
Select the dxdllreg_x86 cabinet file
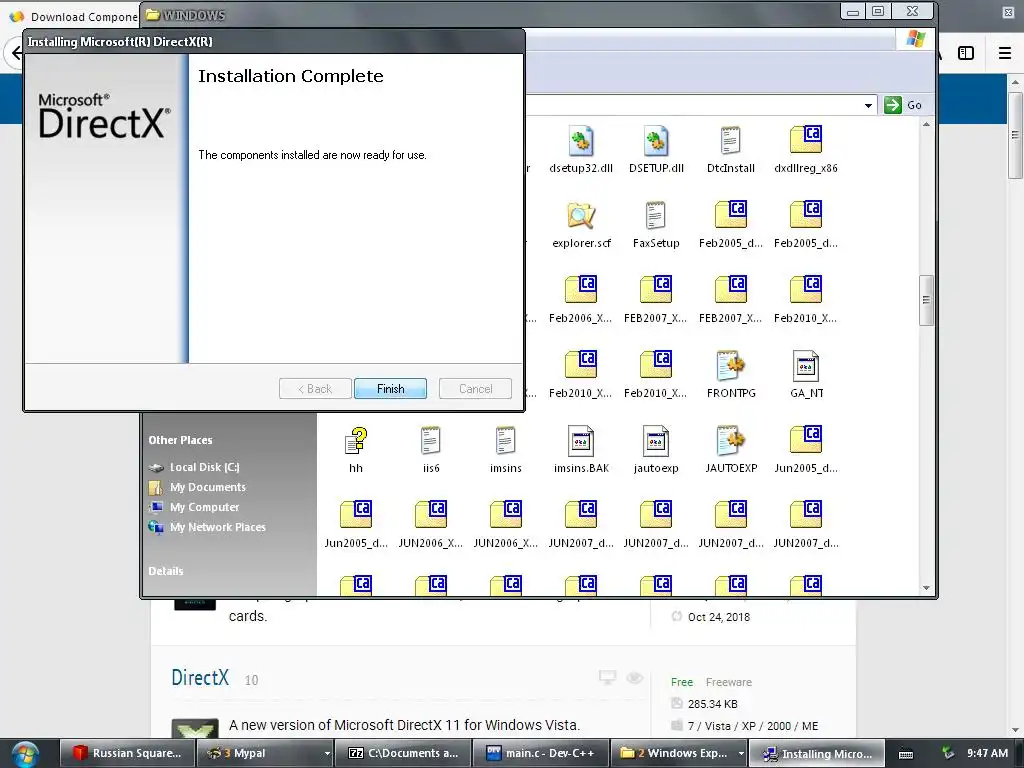point(805,140)
